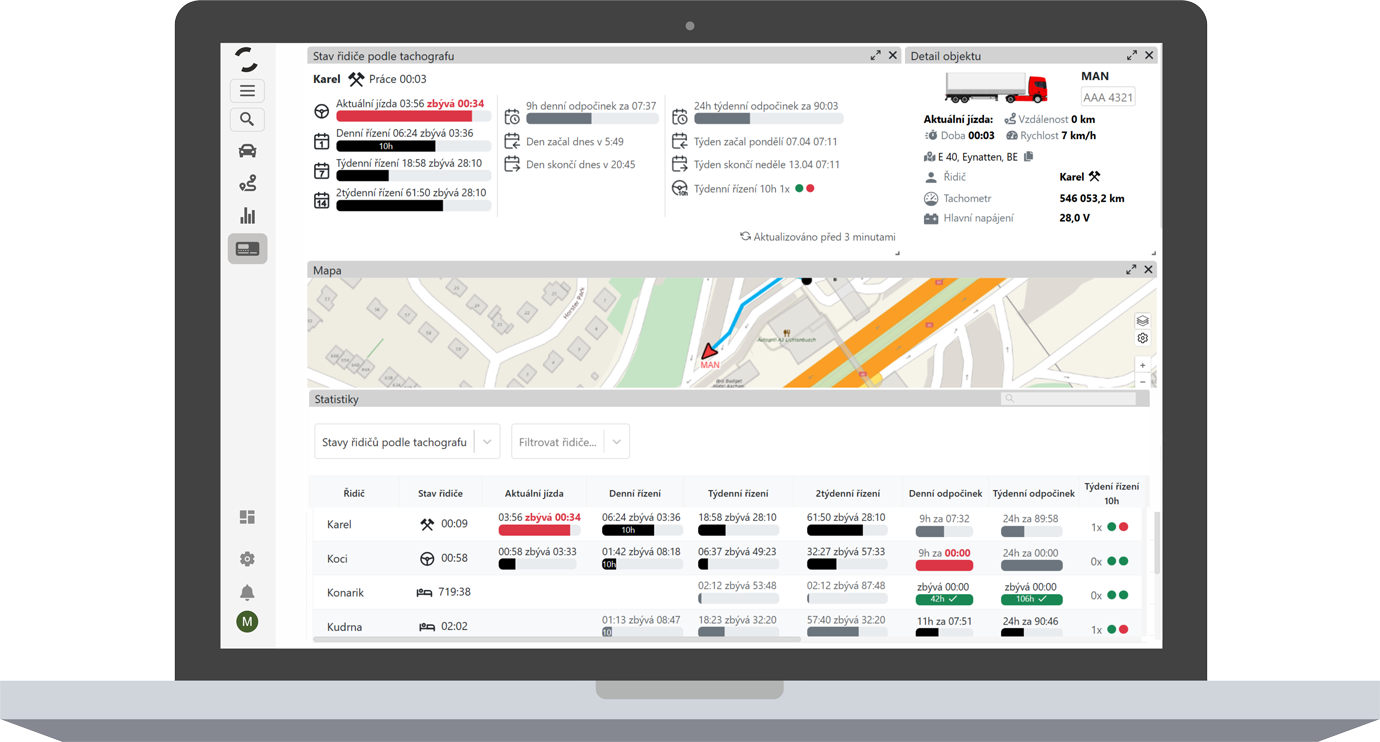Open the bar chart statistics icon
1380x742 pixels.
[247, 216]
